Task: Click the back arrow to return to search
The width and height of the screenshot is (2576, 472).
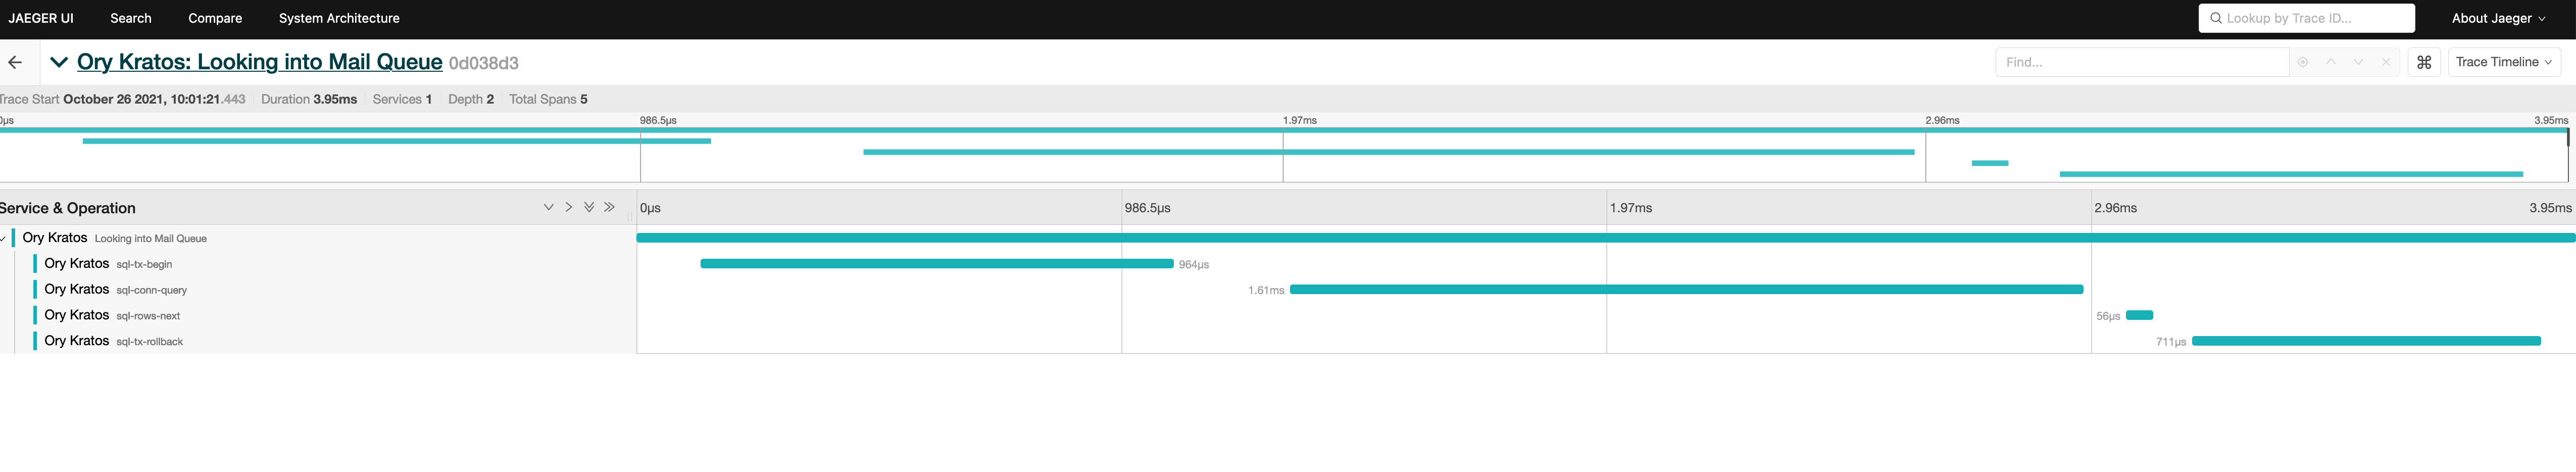Action: click(16, 62)
